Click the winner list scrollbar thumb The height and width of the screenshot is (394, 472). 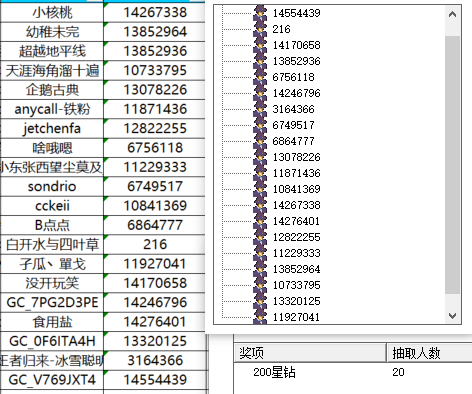452,165
